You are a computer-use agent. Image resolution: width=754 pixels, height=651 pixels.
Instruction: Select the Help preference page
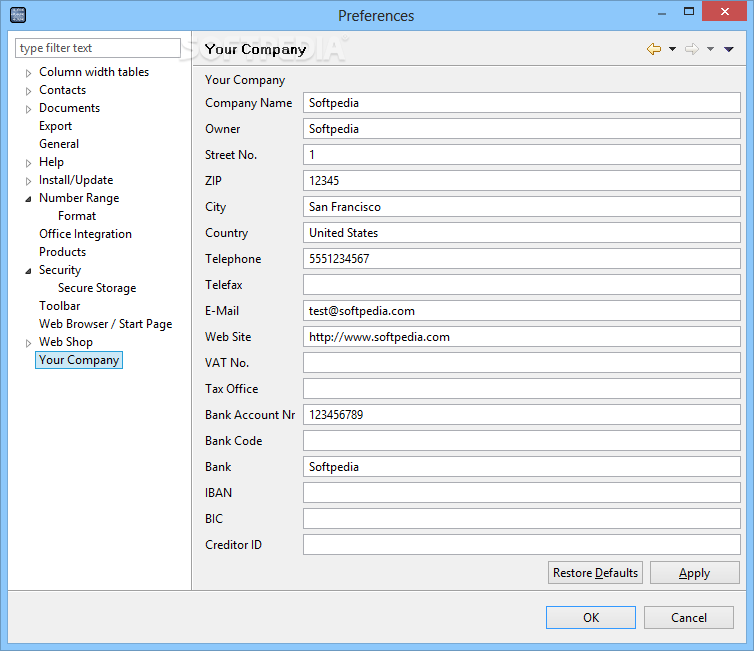point(51,162)
